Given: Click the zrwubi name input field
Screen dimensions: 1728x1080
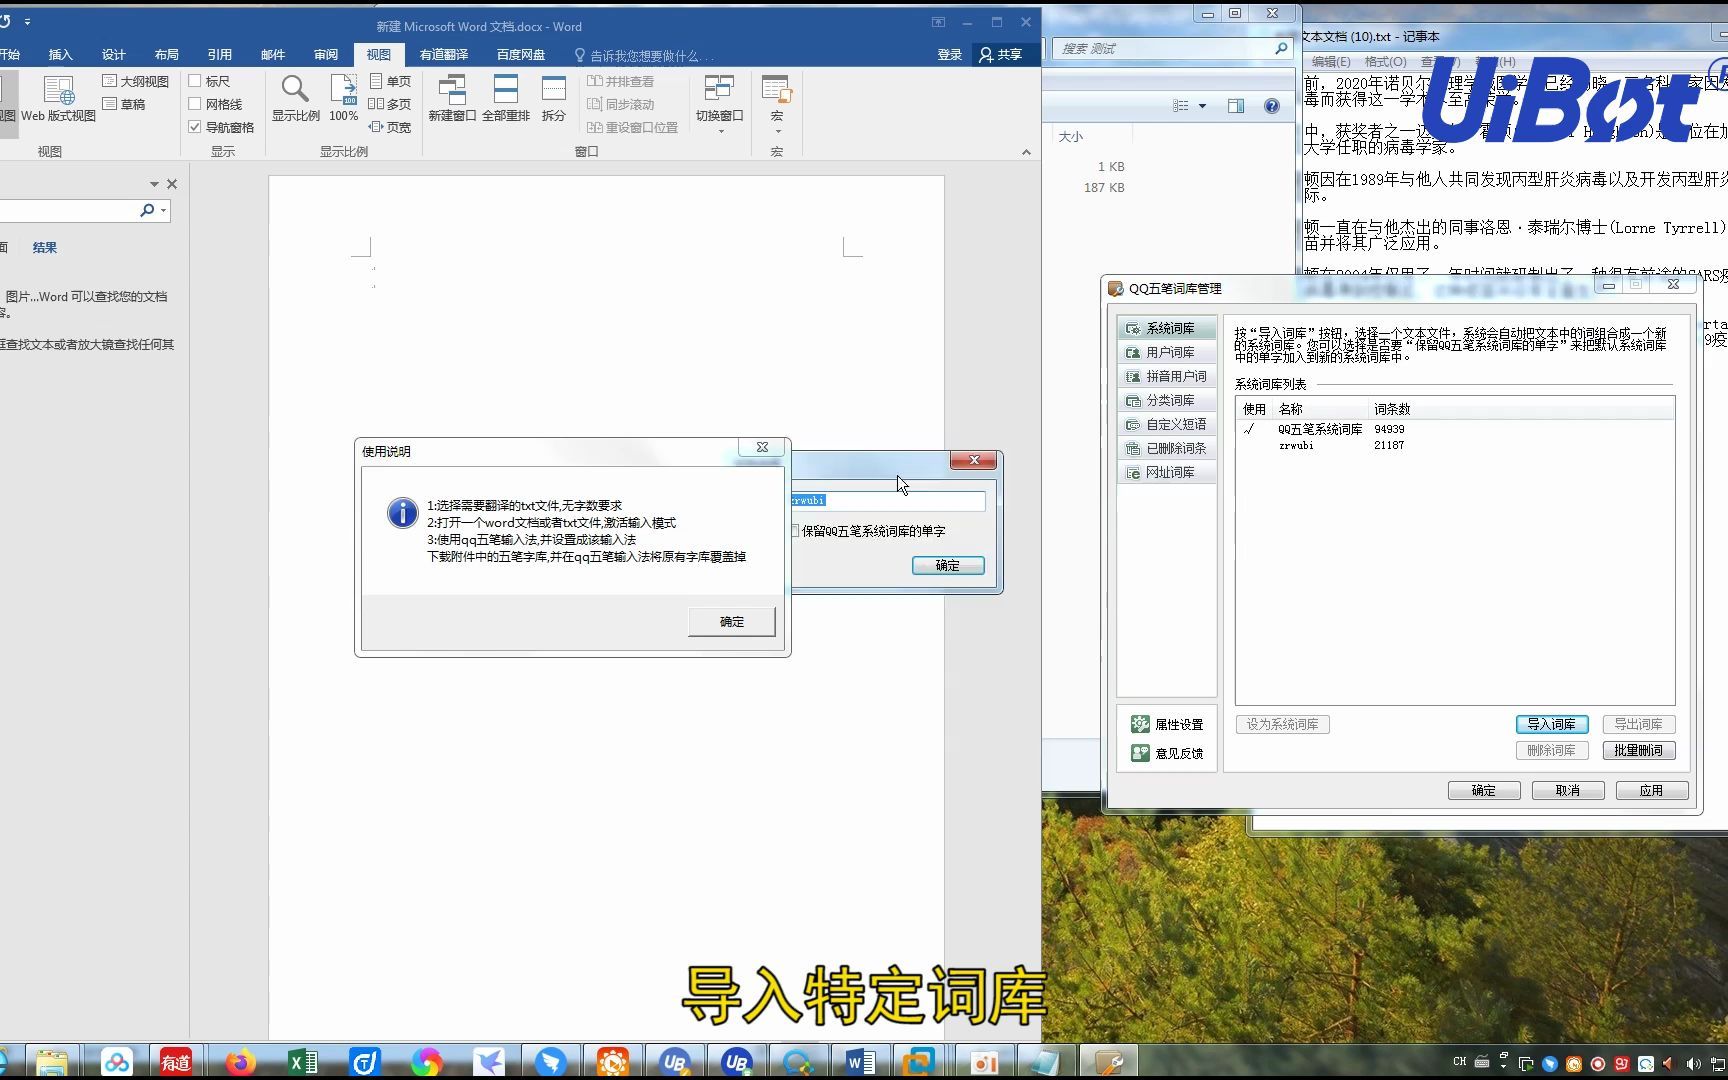Looking at the screenshot, I should 887,500.
